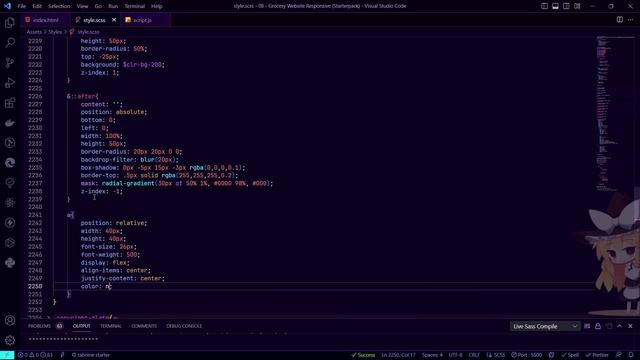
Task: Open the Thunder Client lightning icon
Action: 10,223
